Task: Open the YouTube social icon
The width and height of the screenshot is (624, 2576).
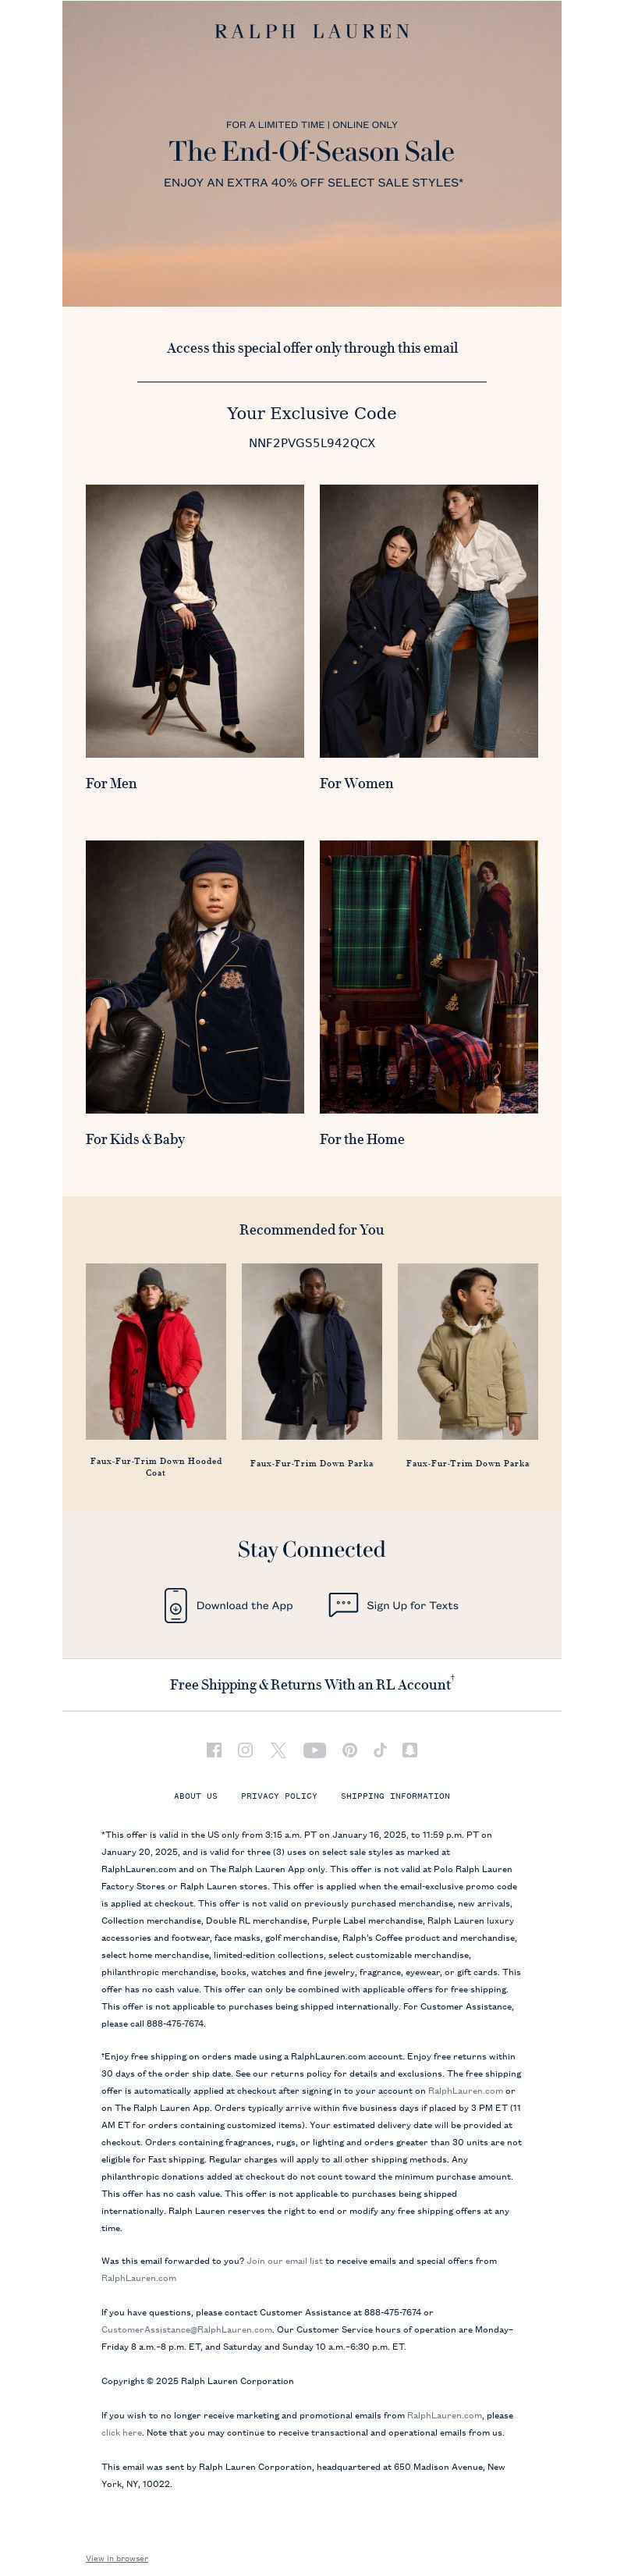Action: pyautogui.click(x=314, y=1749)
